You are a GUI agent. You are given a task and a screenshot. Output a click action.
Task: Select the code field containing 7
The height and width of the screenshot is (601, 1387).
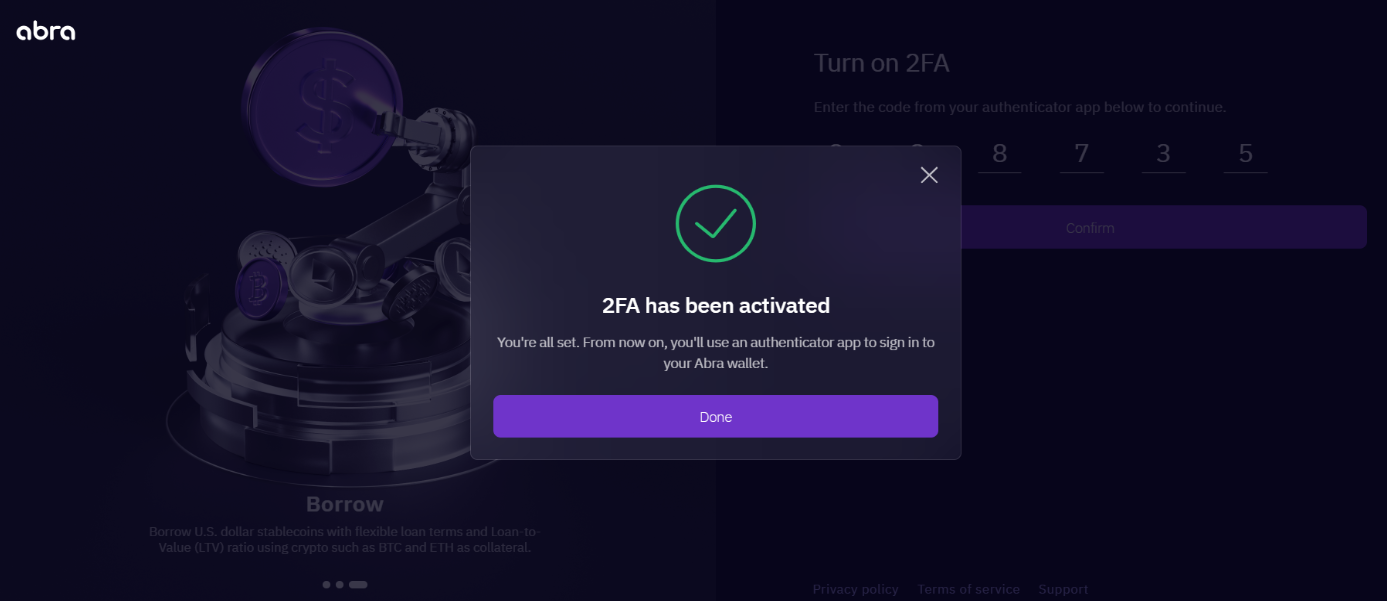1081,154
